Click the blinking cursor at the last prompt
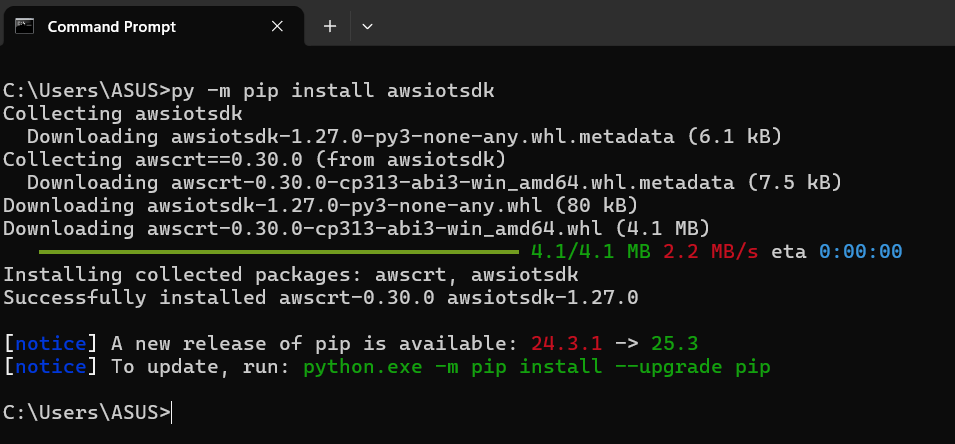 (174, 412)
